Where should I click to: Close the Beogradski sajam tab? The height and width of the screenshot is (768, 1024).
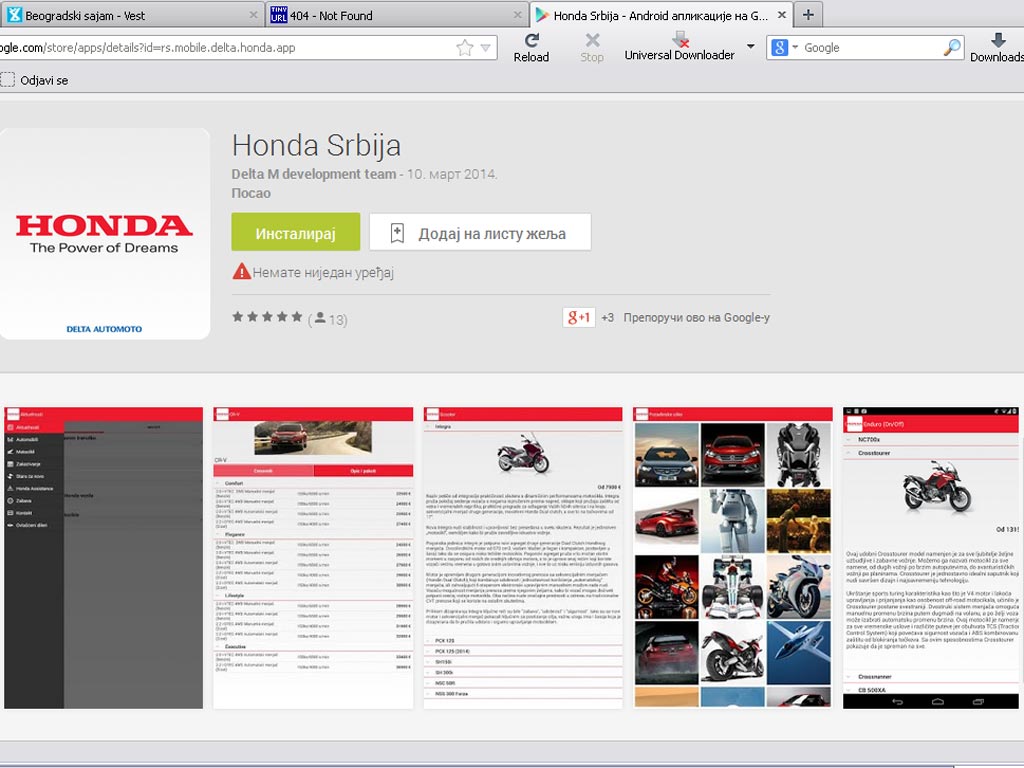253,14
